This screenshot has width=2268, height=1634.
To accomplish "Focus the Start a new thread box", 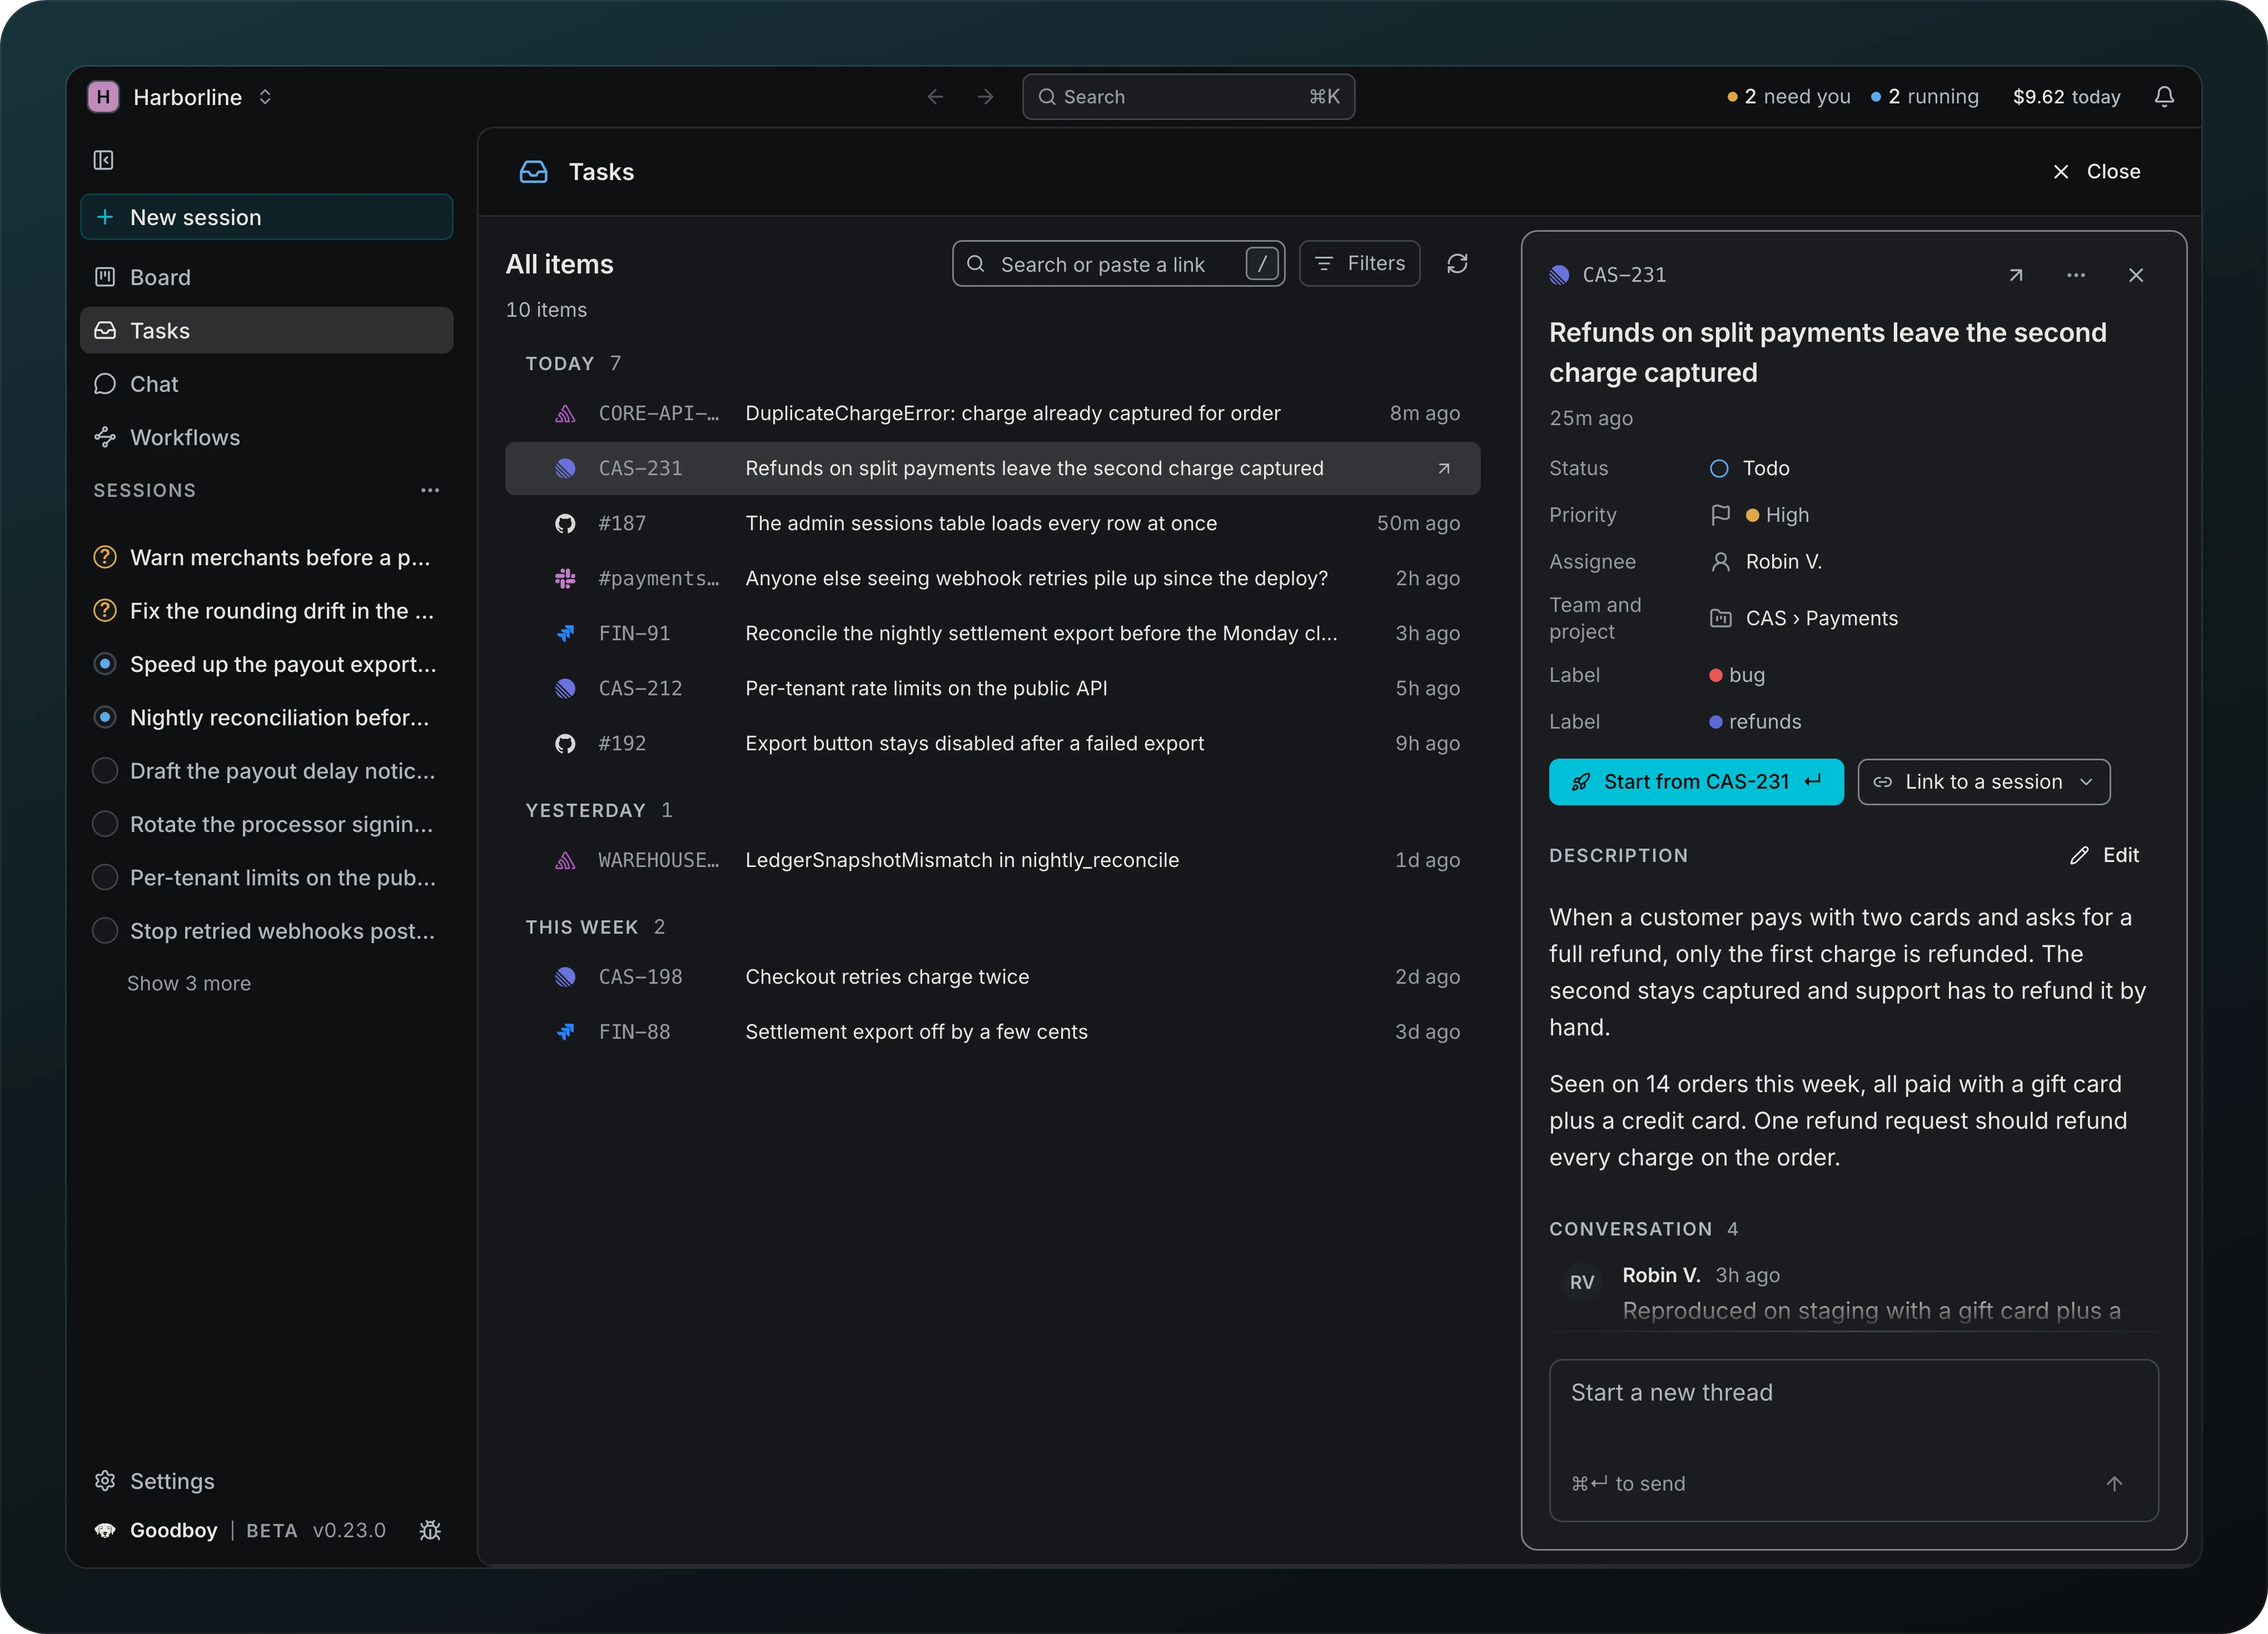I will point(1853,1440).
